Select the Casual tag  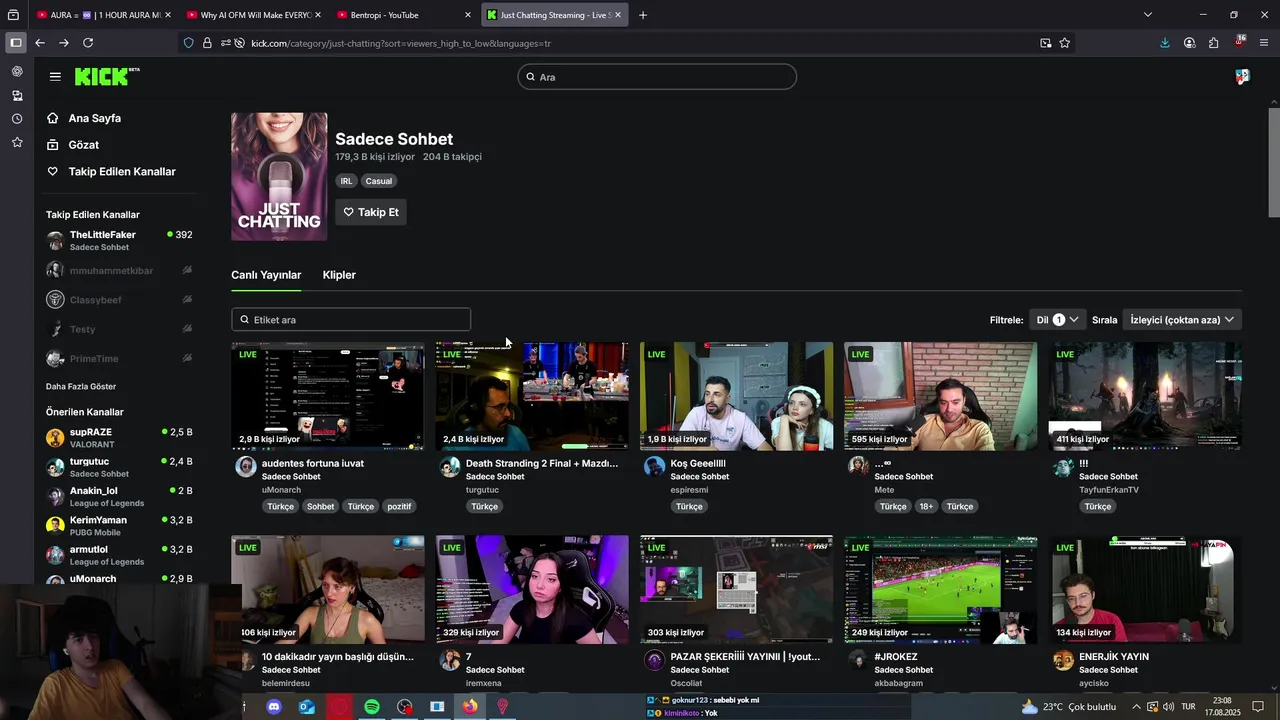(379, 181)
